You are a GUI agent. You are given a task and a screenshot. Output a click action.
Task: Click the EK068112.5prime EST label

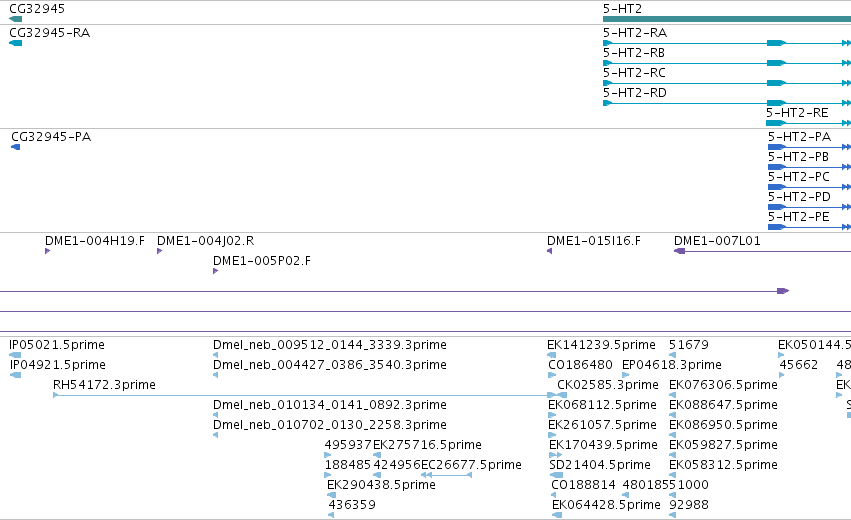click(602, 405)
